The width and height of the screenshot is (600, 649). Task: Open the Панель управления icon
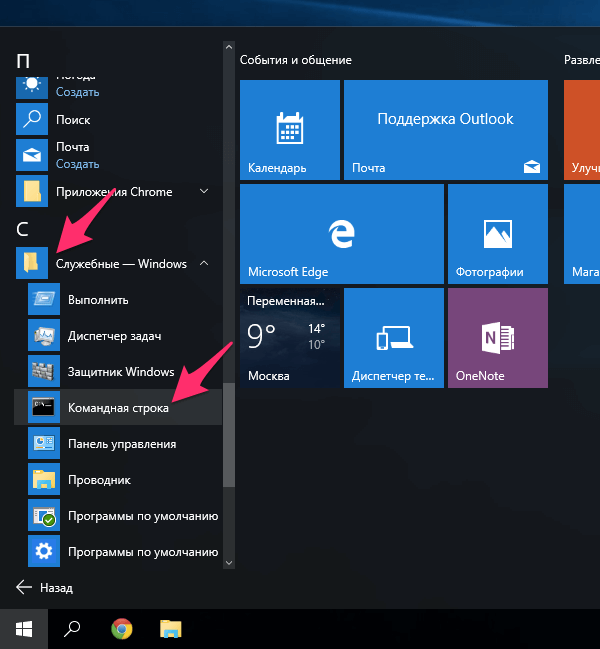(44, 443)
